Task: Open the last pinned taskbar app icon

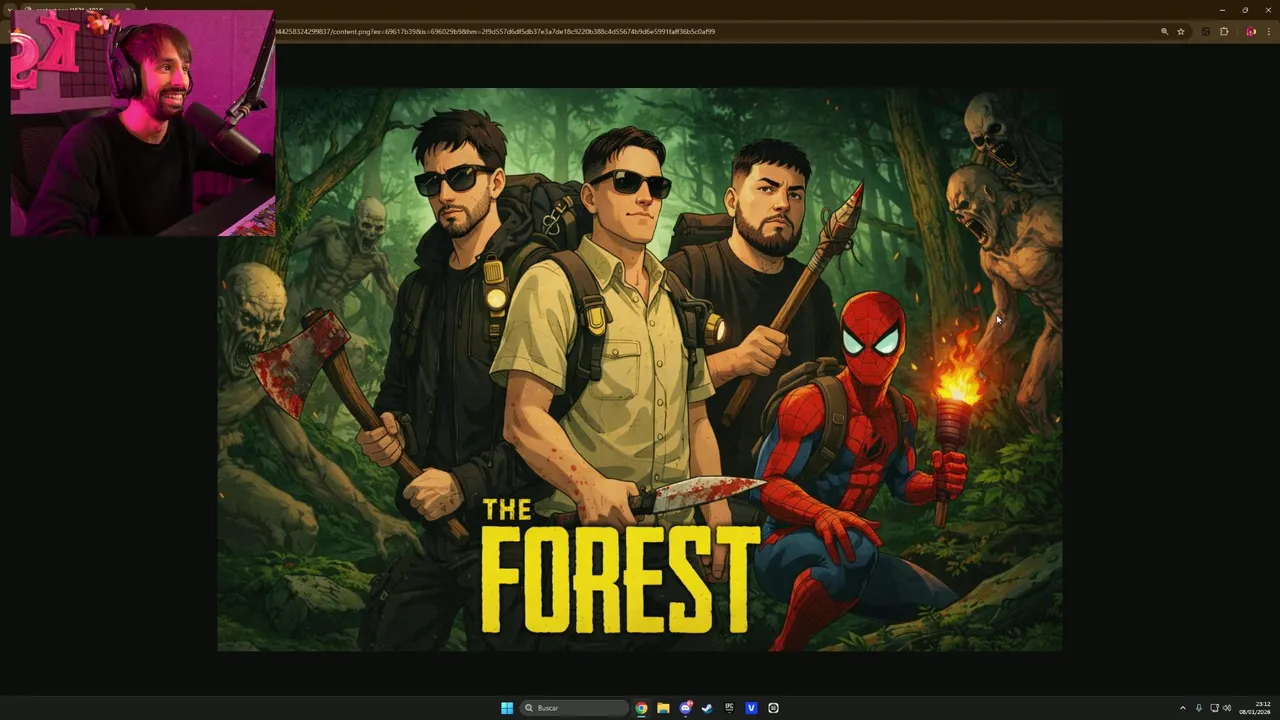Action: coord(773,708)
